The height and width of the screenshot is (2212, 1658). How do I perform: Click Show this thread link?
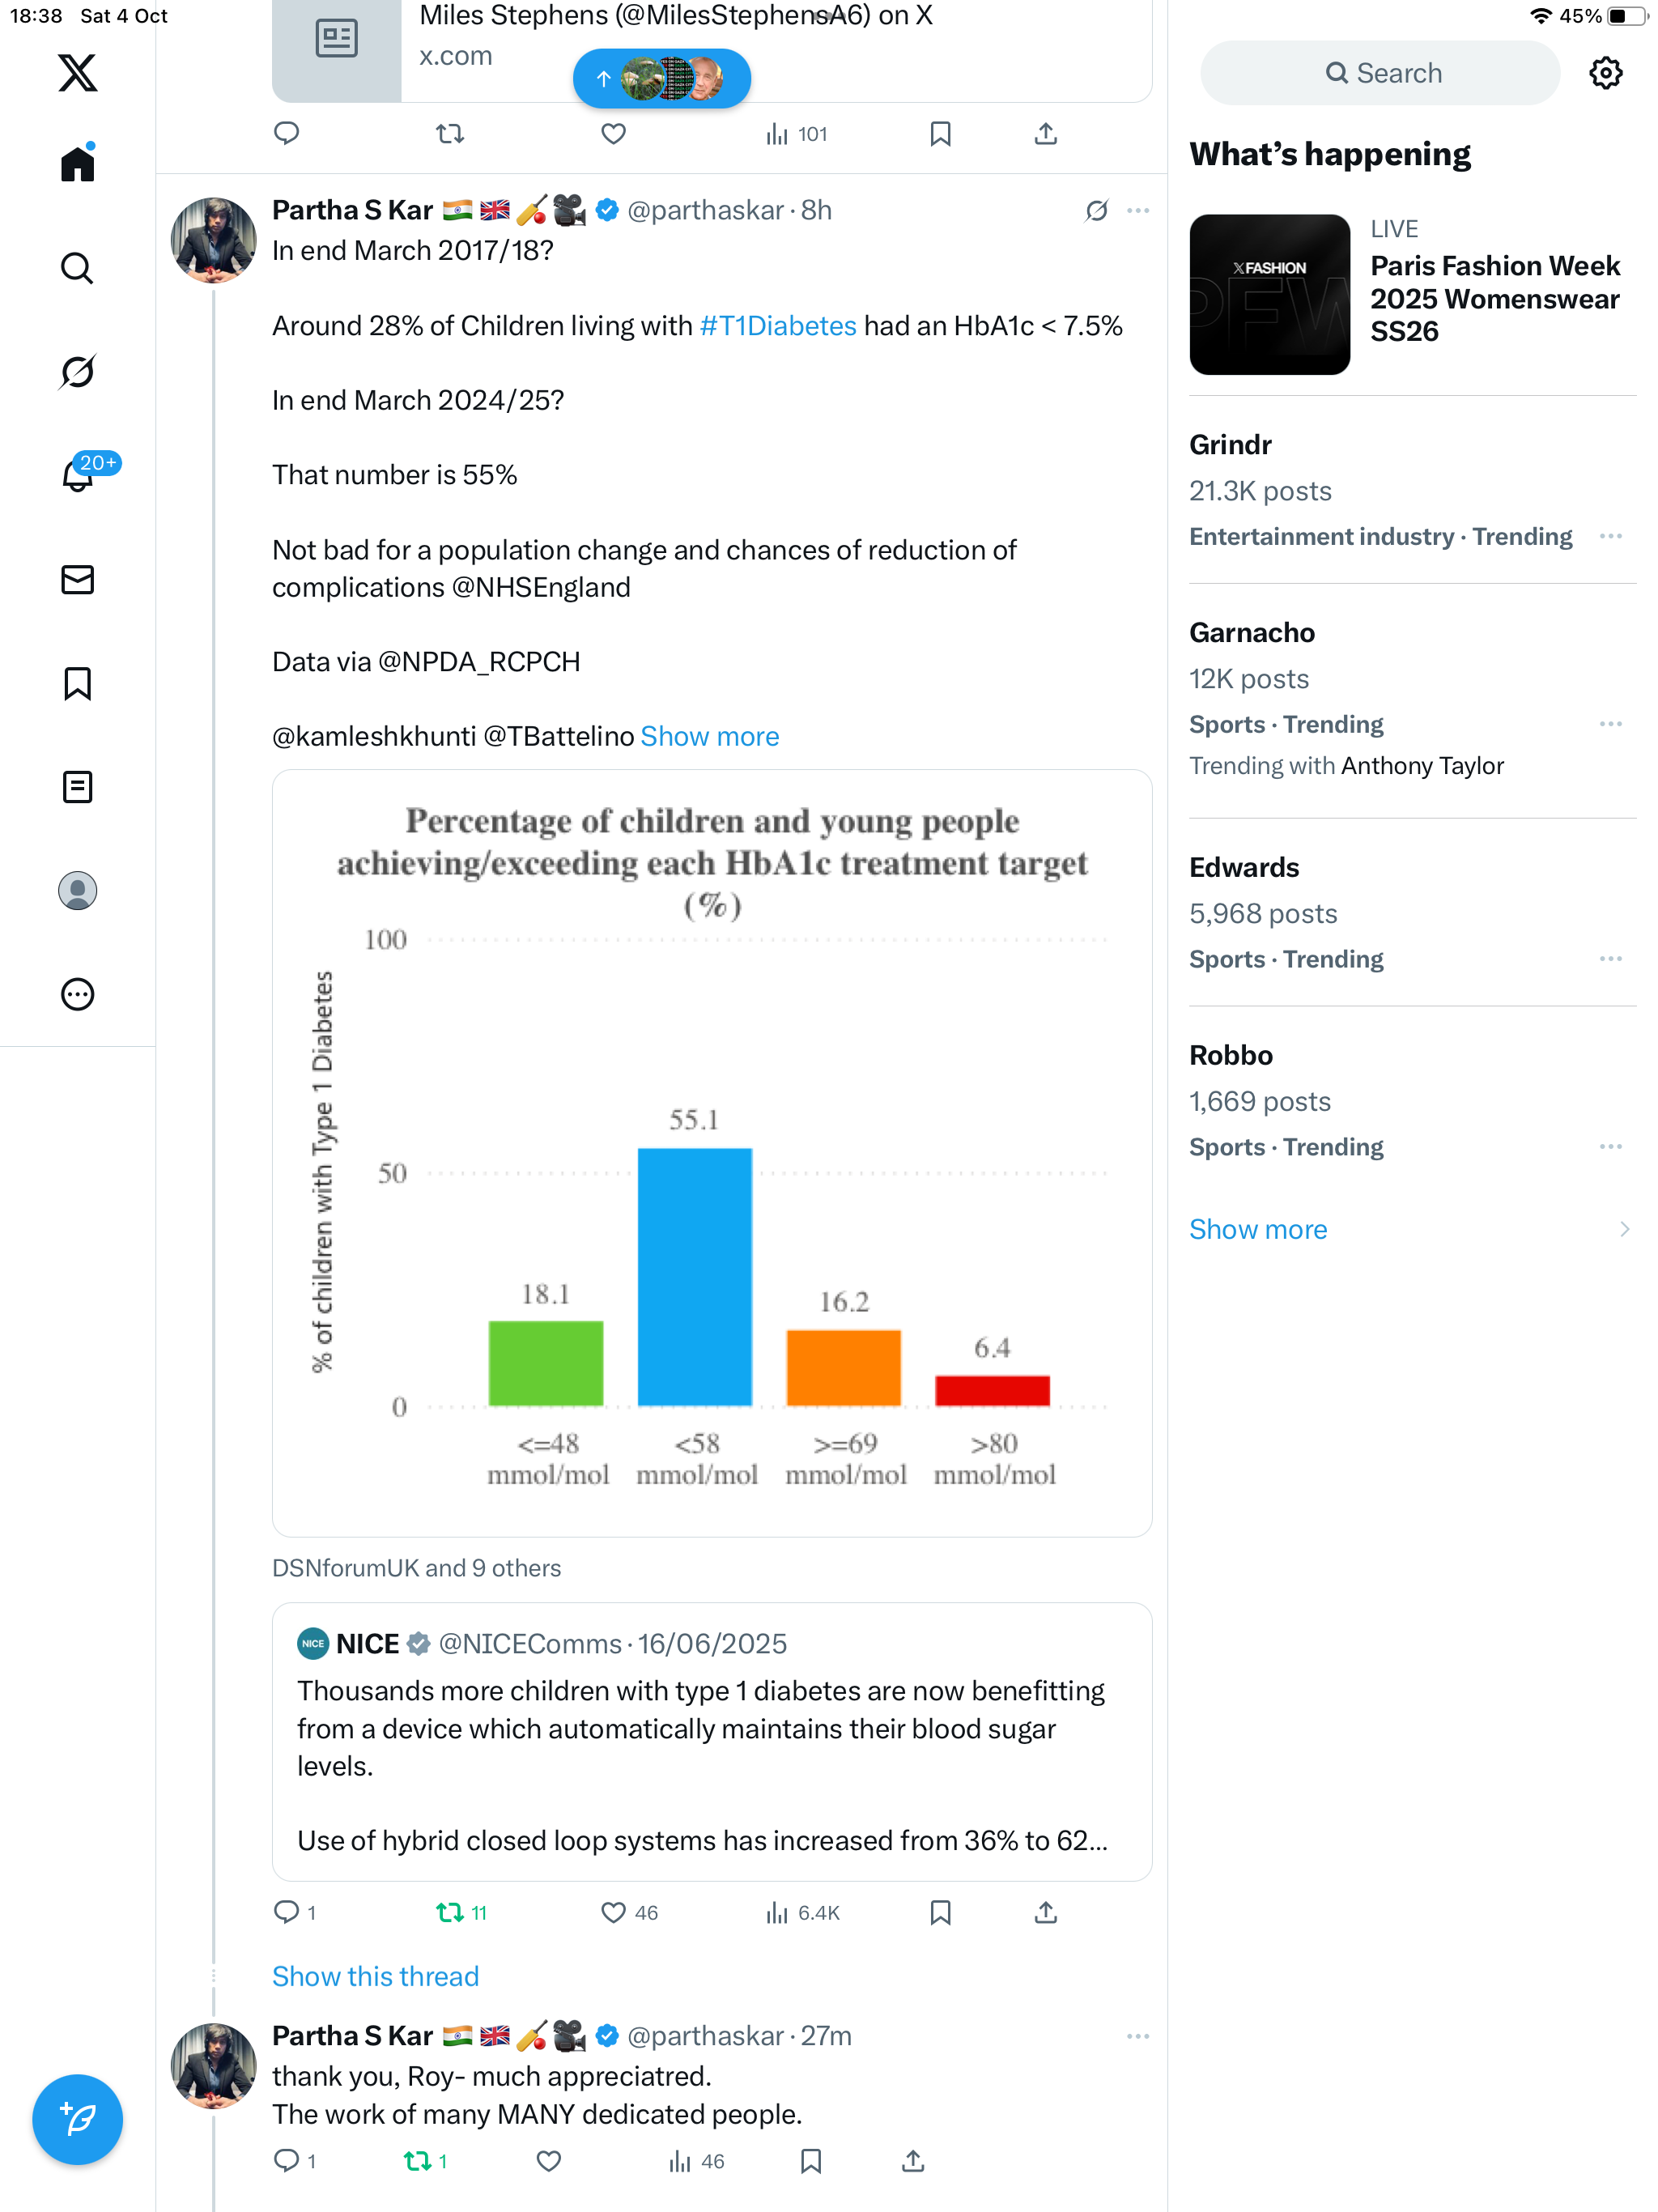[375, 1976]
